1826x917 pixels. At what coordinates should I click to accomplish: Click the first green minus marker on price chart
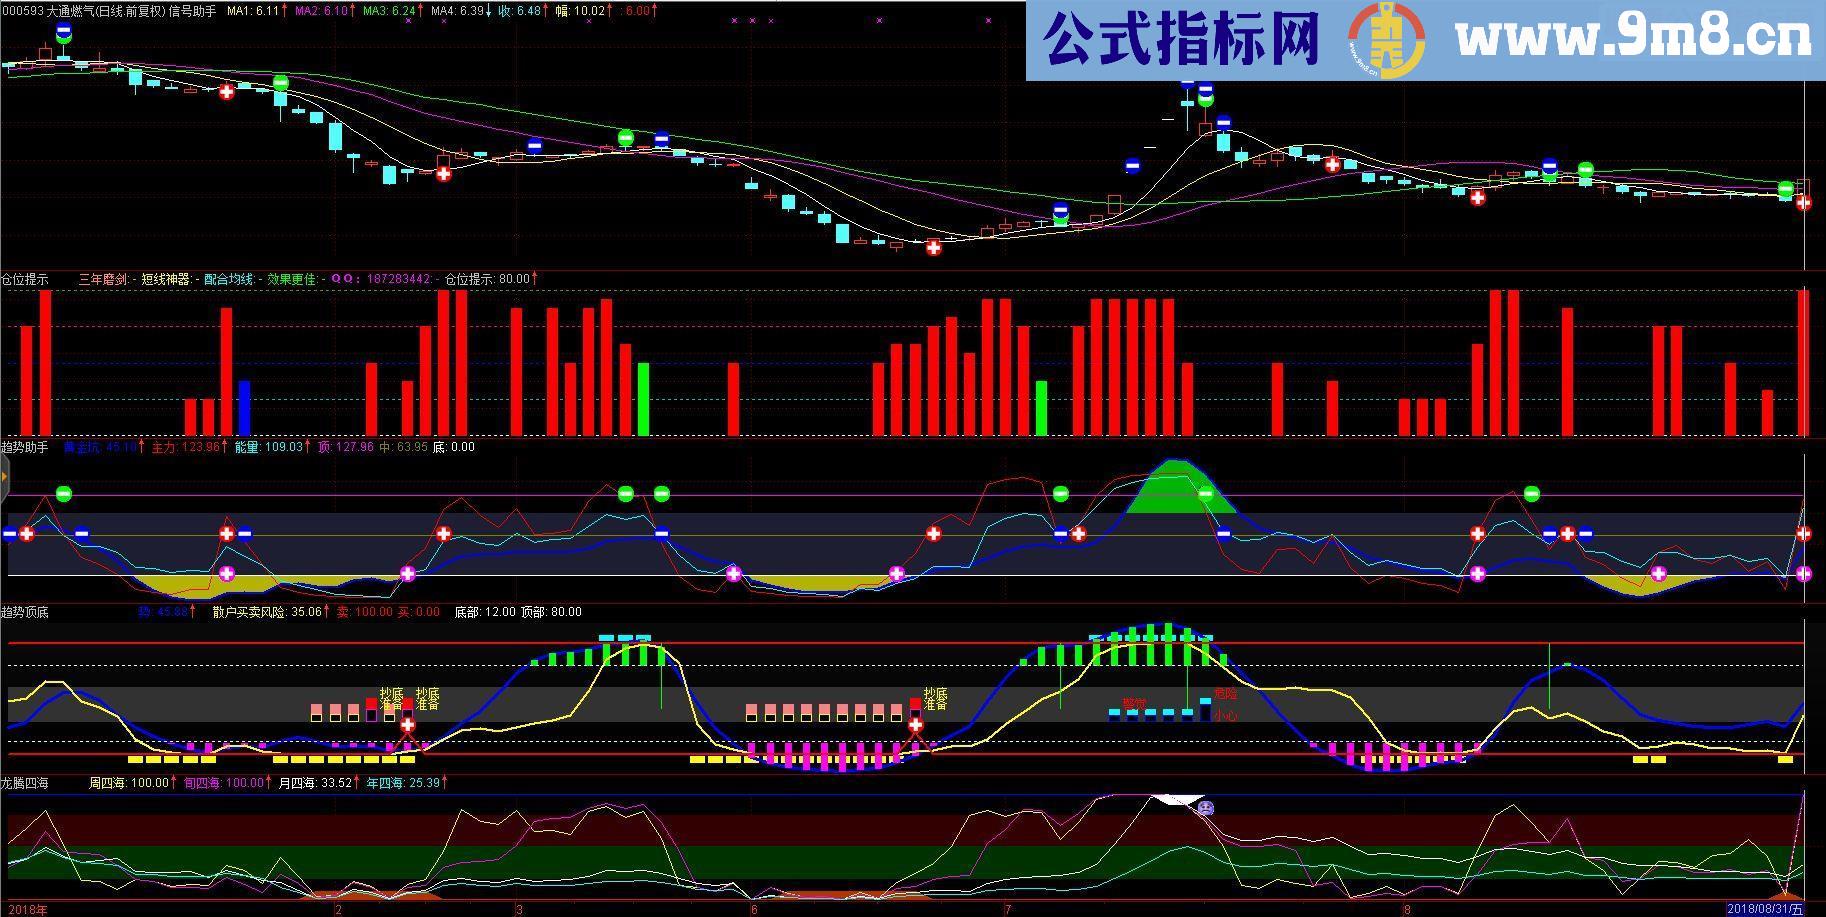pos(281,83)
